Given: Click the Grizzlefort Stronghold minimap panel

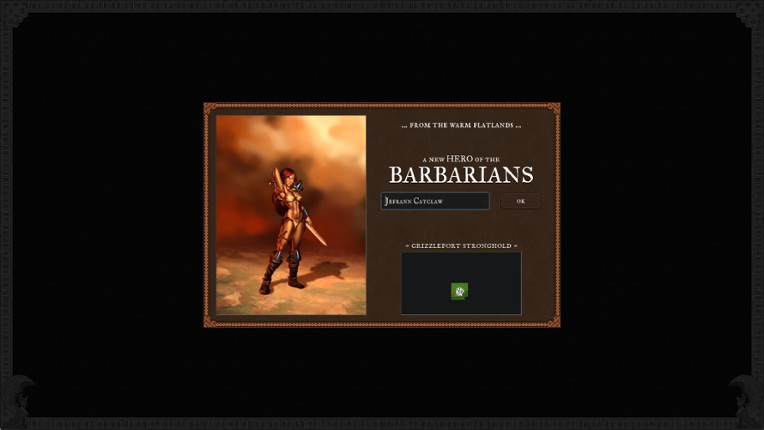Looking at the screenshot, I should coord(461,283).
